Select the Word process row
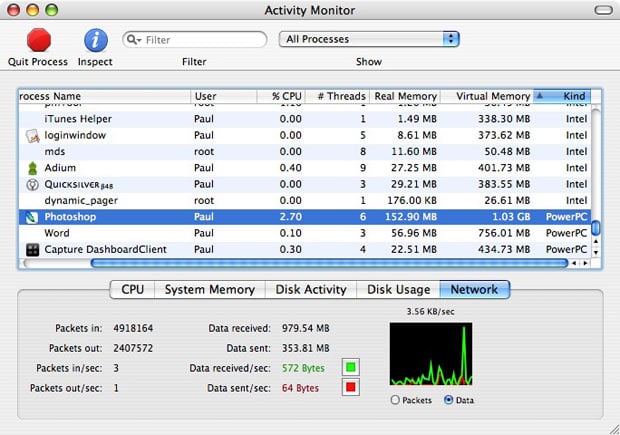 [304, 233]
